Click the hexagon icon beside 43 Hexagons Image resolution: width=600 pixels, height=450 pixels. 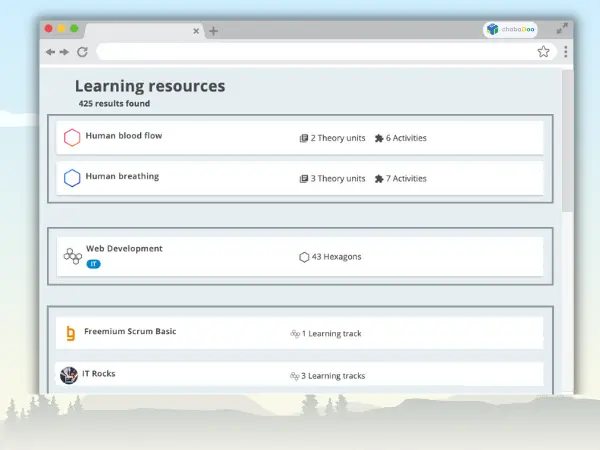tap(304, 257)
